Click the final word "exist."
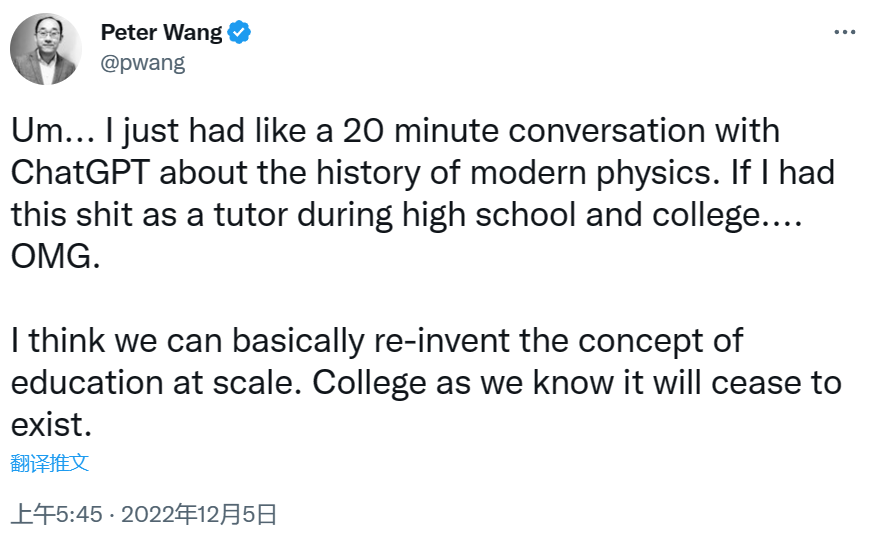882x549 pixels. (51, 424)
